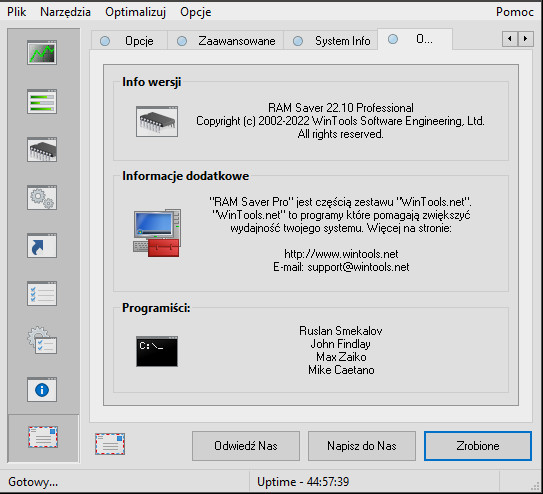Screen dimensions: 543x494
Task: Click the All rights reserved text
Action: pyautogui.click(x=340, y=134)
